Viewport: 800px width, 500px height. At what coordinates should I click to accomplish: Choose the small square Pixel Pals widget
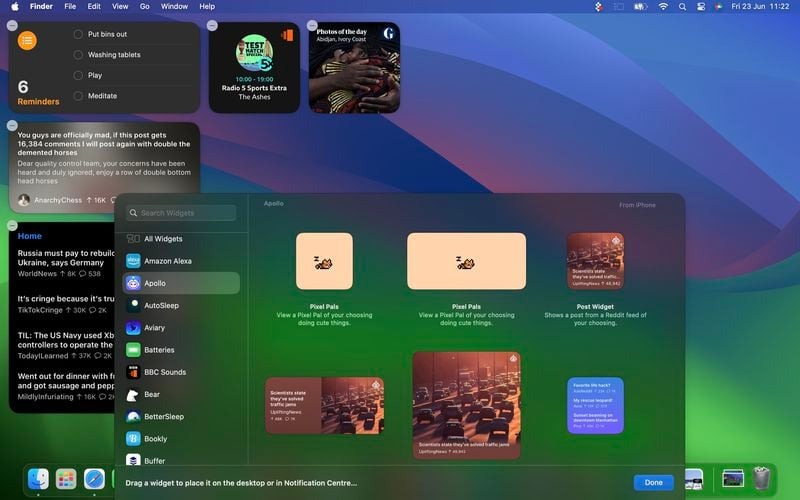(324, 261)
